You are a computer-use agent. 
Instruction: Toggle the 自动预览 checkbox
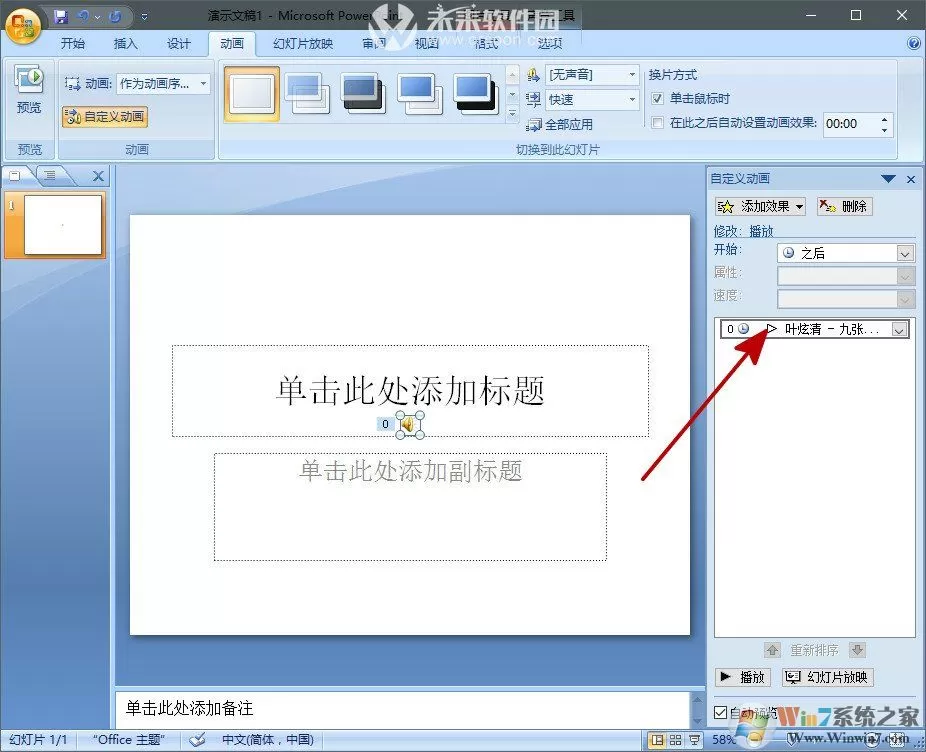coord(720,712)
